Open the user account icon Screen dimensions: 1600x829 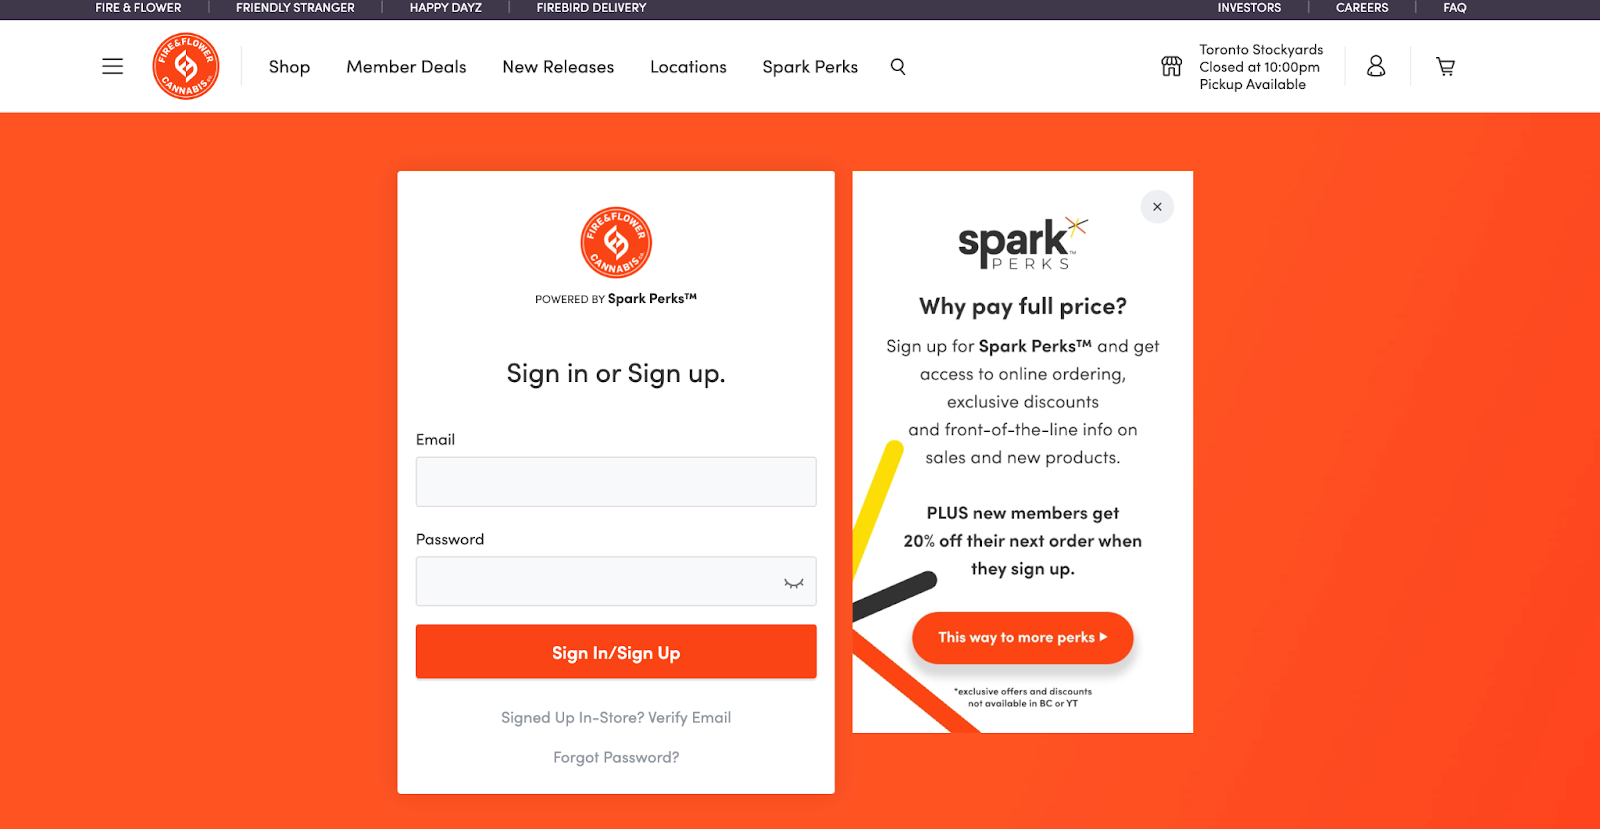1376,67
